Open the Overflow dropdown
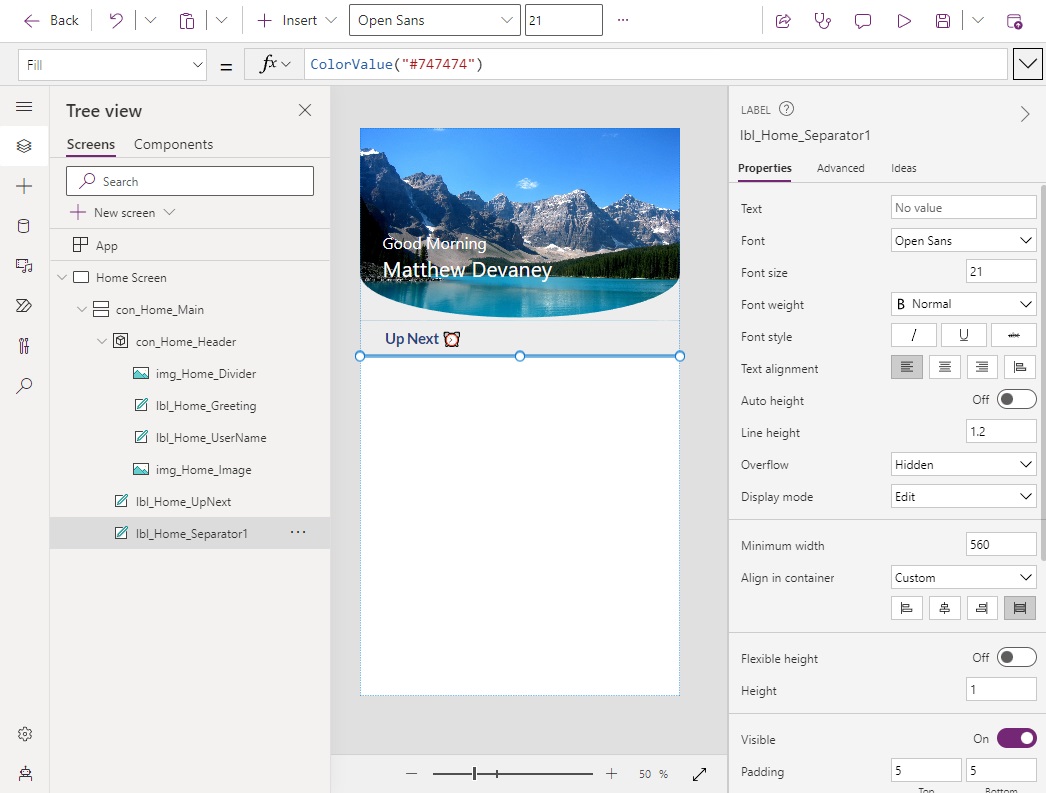This screenshot has width=1046, height=793. click(962, 463)
